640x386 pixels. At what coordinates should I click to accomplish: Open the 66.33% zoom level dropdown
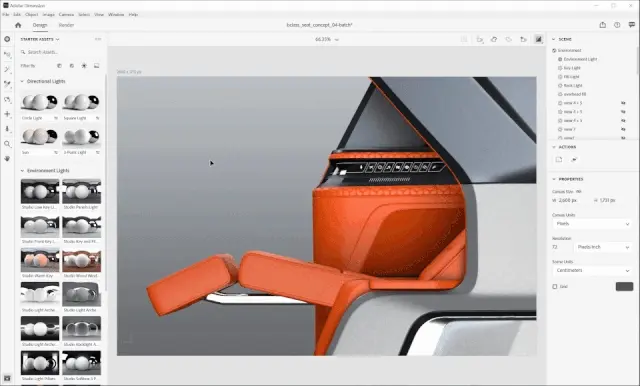[x=327, y=39]
